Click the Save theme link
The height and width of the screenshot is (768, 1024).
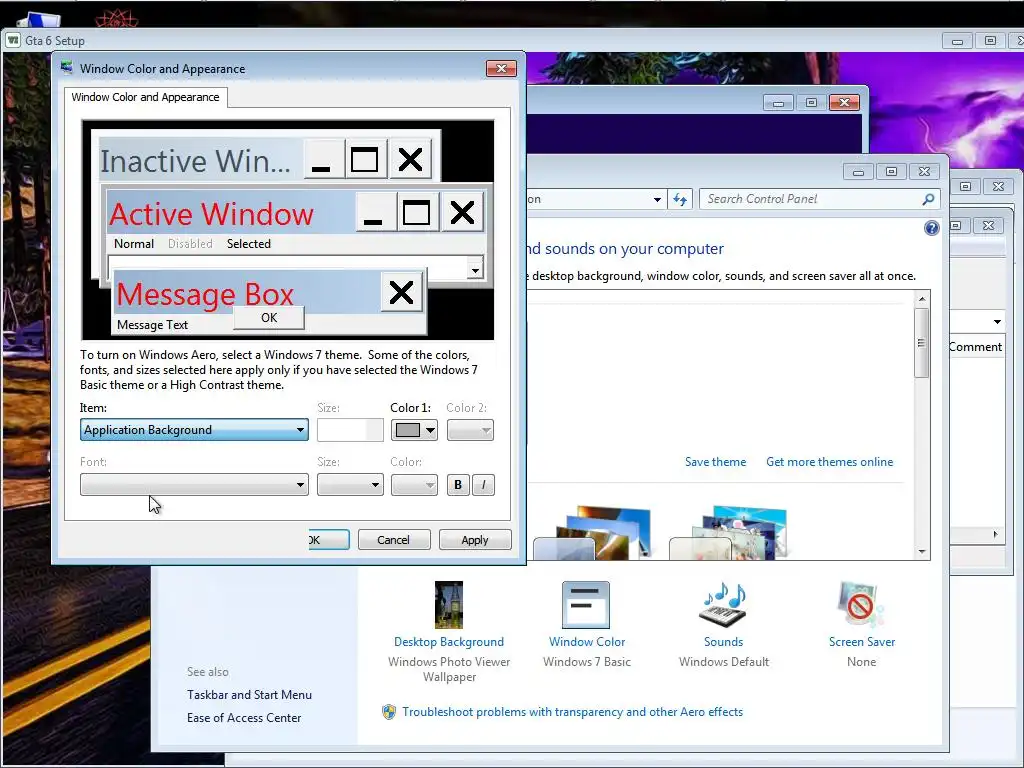click(715, 462)
